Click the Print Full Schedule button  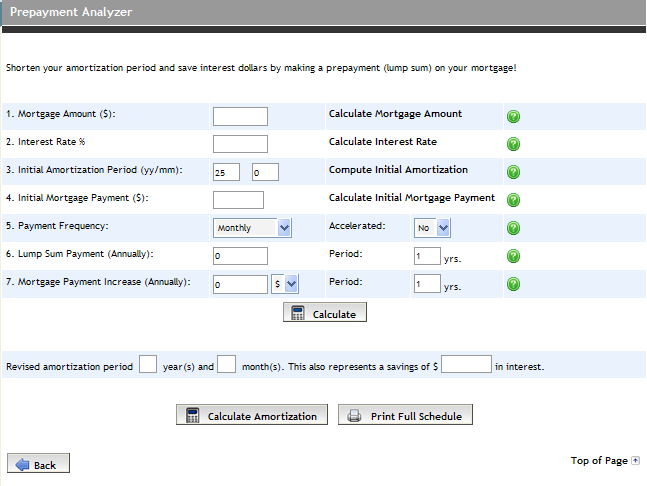[x=405, y=415]
